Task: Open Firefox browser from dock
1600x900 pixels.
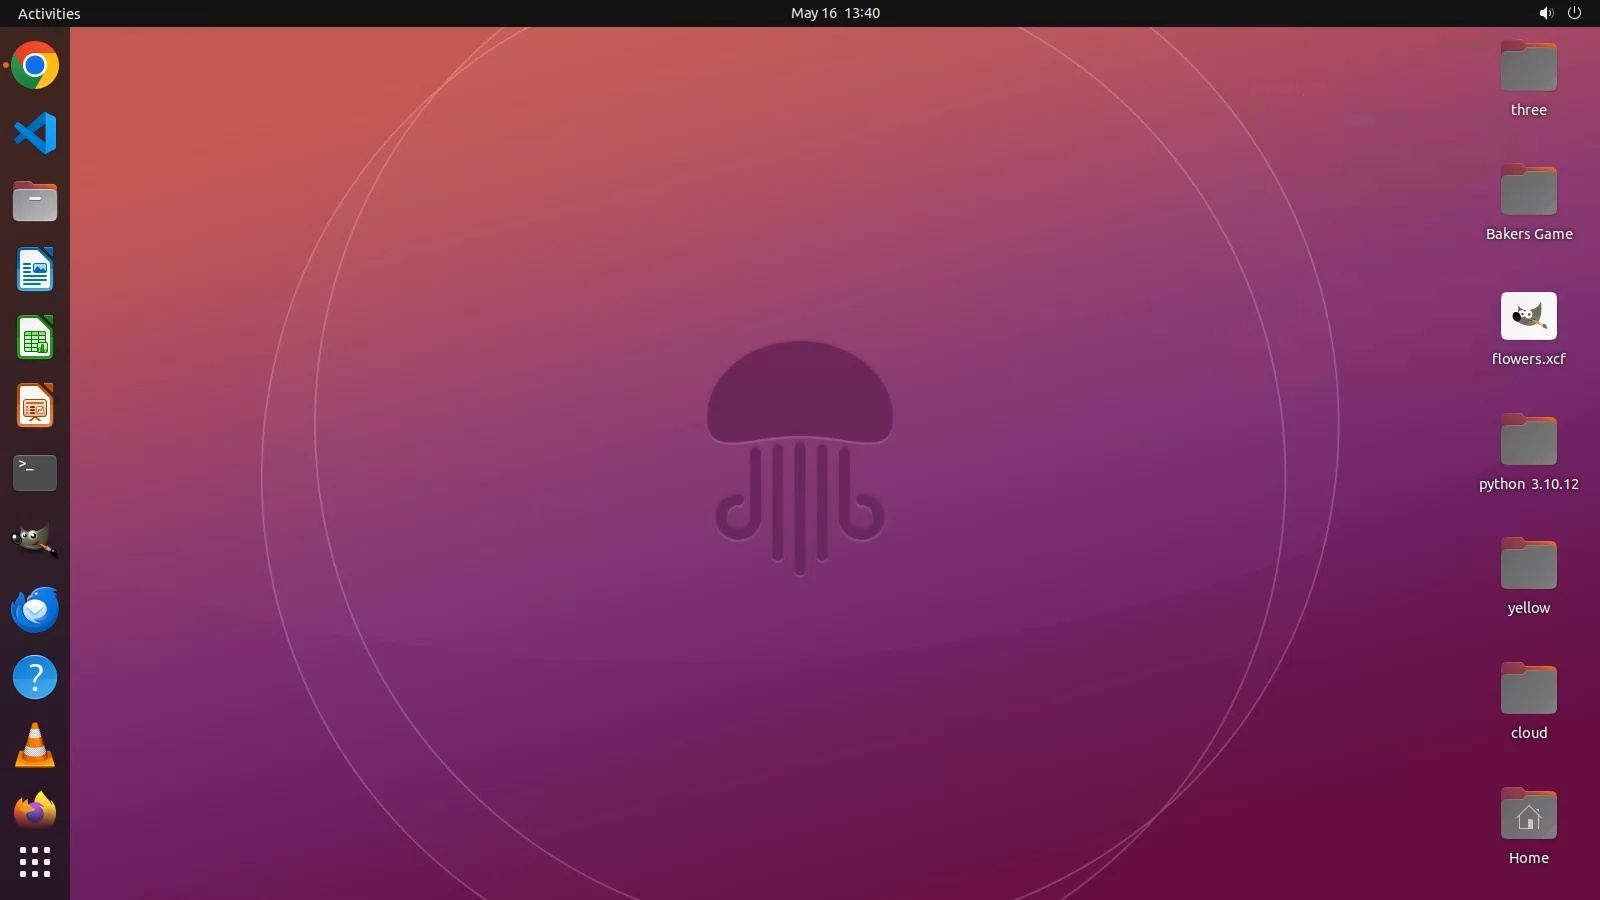Action: pyautogui.click(x=35, y=811)
